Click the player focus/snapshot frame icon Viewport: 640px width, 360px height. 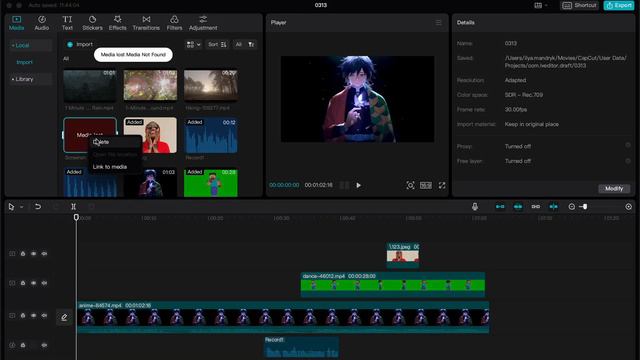410,185
